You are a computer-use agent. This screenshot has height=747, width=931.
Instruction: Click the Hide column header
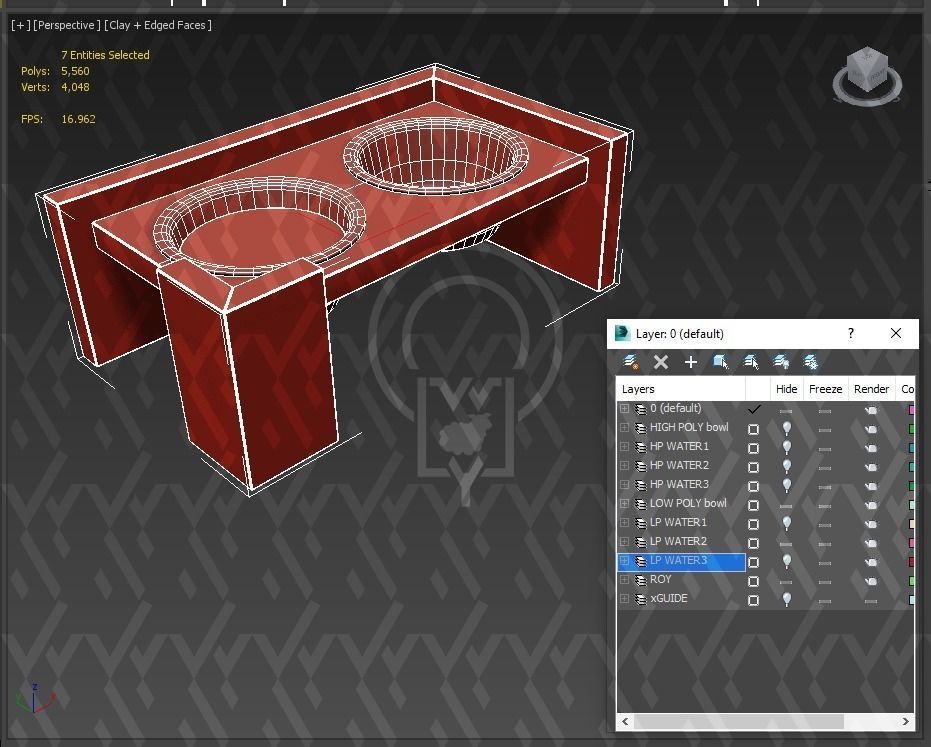point(787,389)
